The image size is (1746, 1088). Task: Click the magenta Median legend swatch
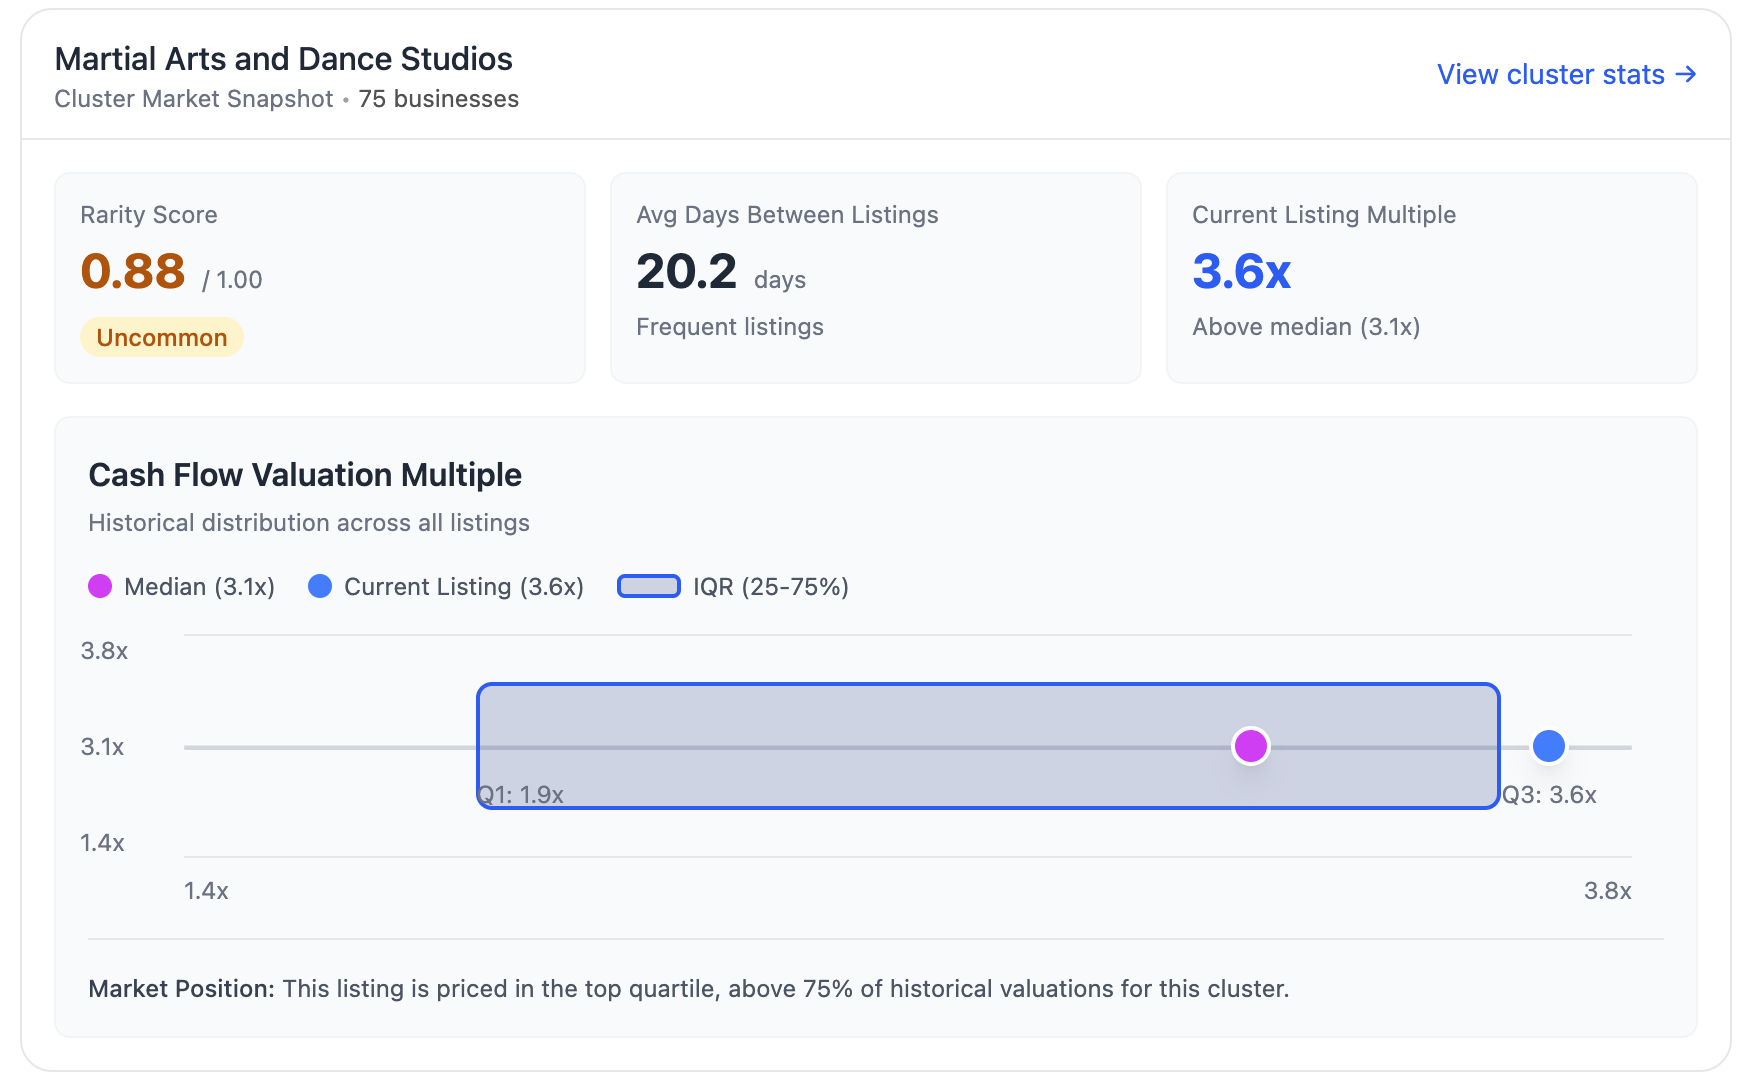click(100, 587)
